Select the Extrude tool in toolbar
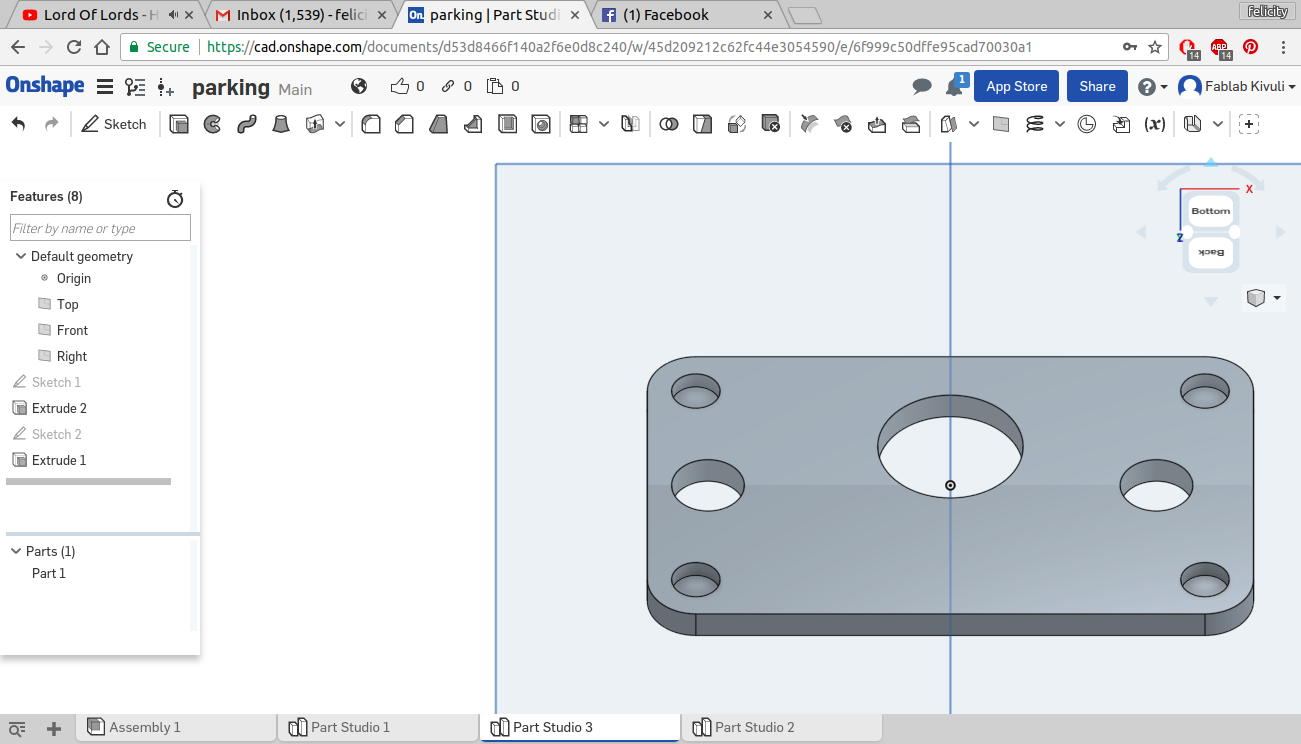The width and height of the screenshot is (1301, 744). 179,124
